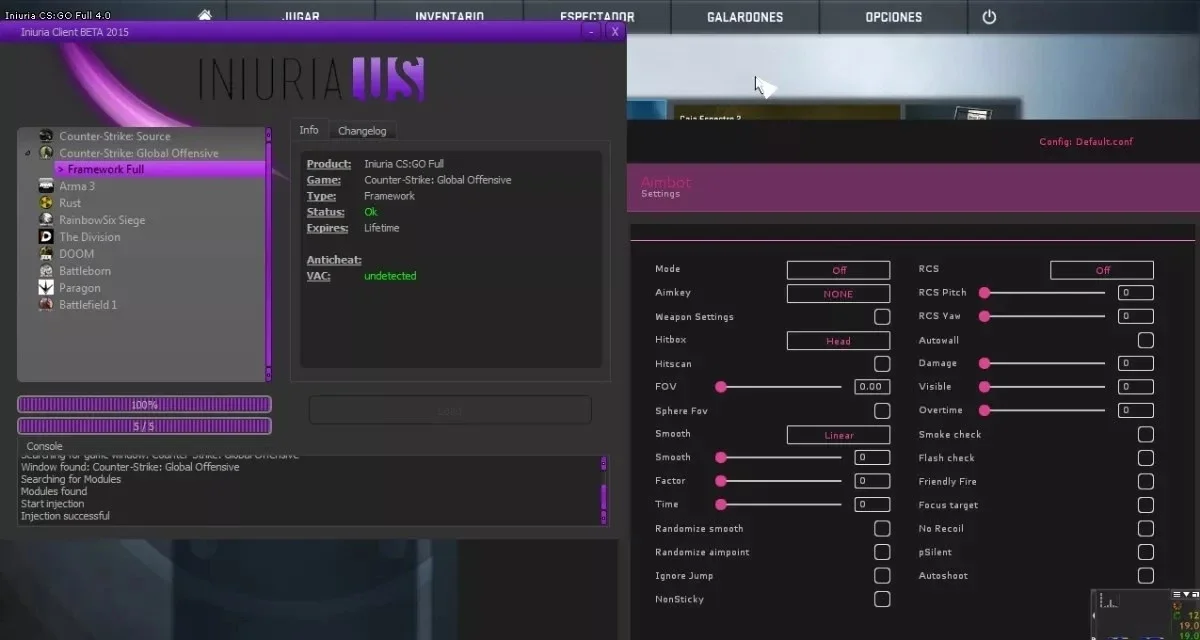Open the Smooth type dropdown showing Linear
1200x640 pixels.
838,435
